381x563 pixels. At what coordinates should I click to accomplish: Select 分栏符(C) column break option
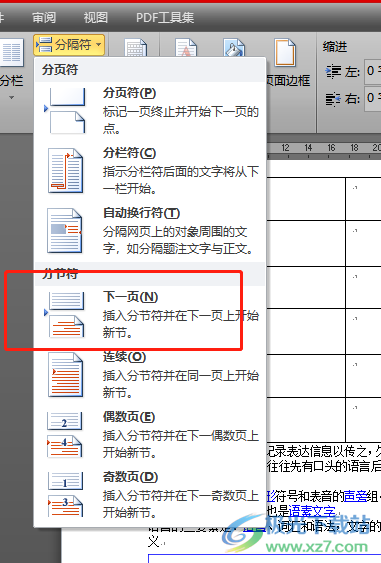(x=150, y=171)
